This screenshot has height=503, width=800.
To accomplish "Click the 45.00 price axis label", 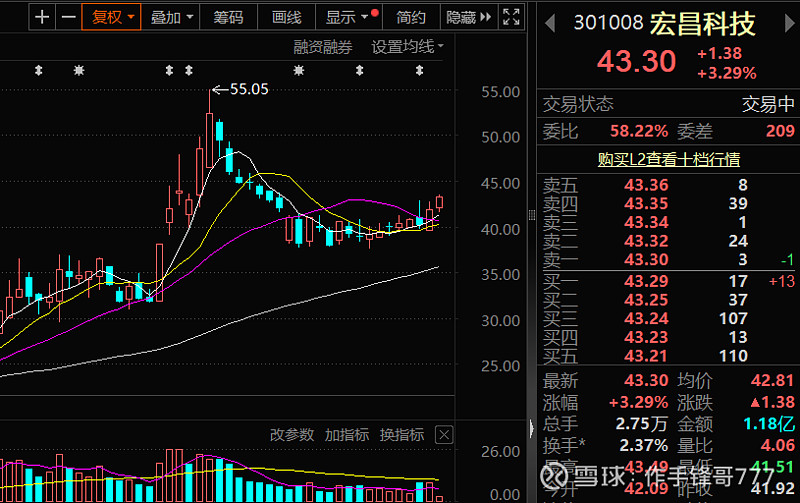I will click(x=501, y=183).
